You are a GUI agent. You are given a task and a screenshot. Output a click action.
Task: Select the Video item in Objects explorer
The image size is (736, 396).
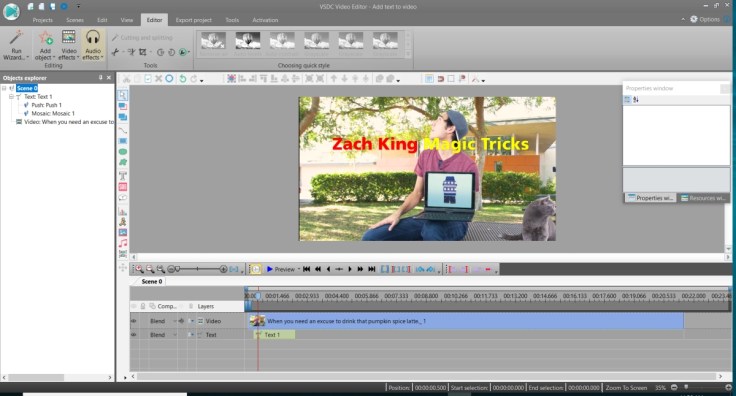pos(69,122)
